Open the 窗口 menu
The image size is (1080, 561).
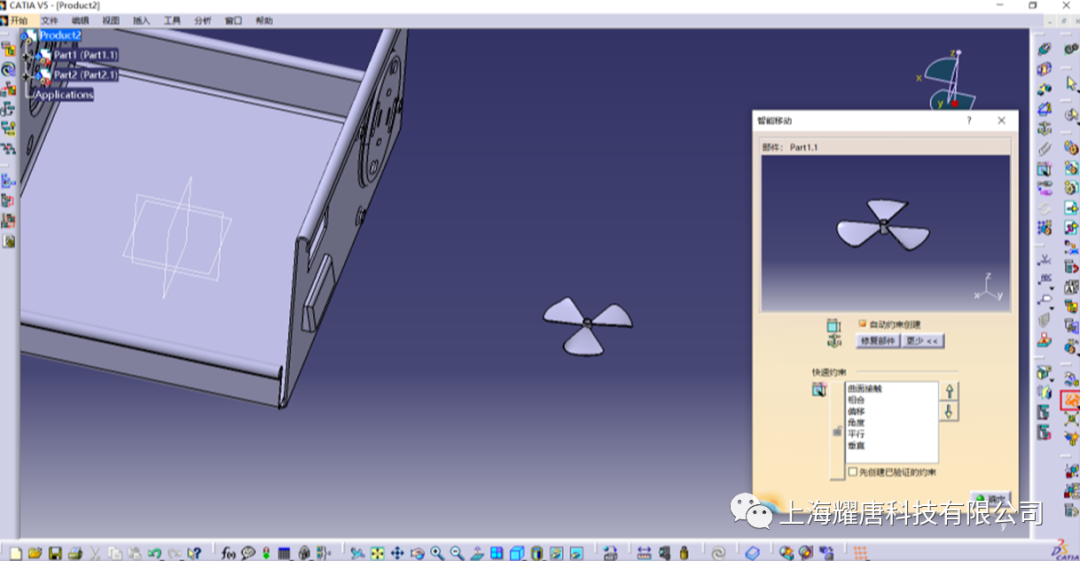tap(233, 21)
